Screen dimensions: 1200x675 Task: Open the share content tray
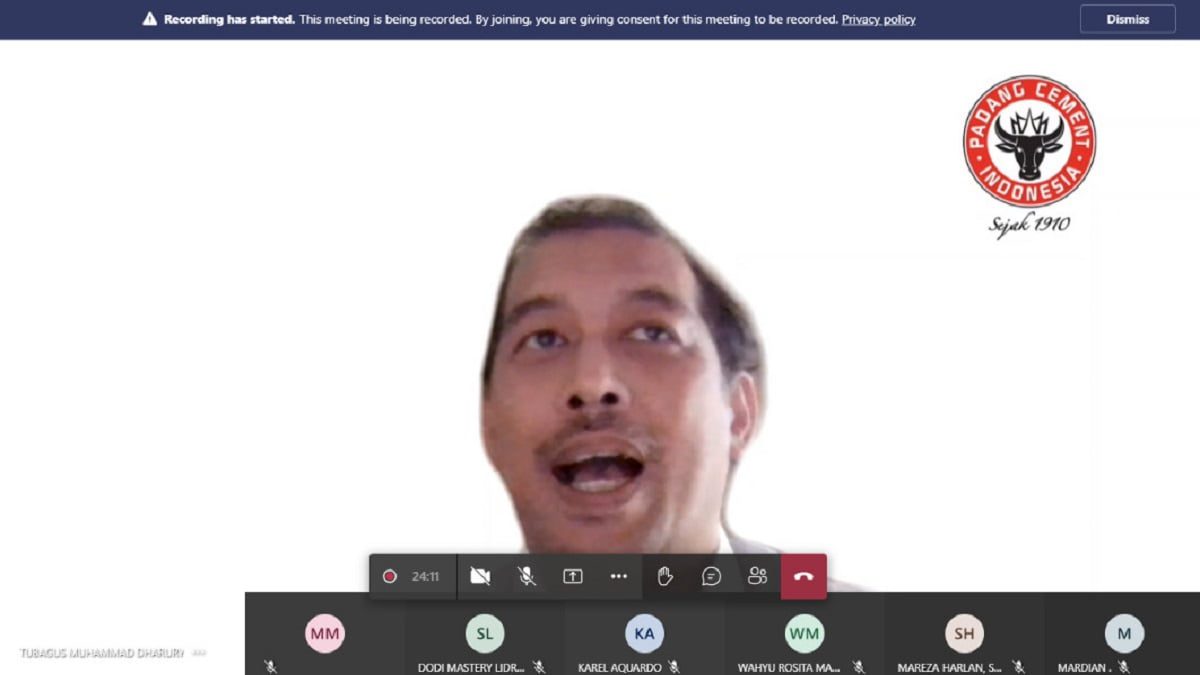(572, 576)
